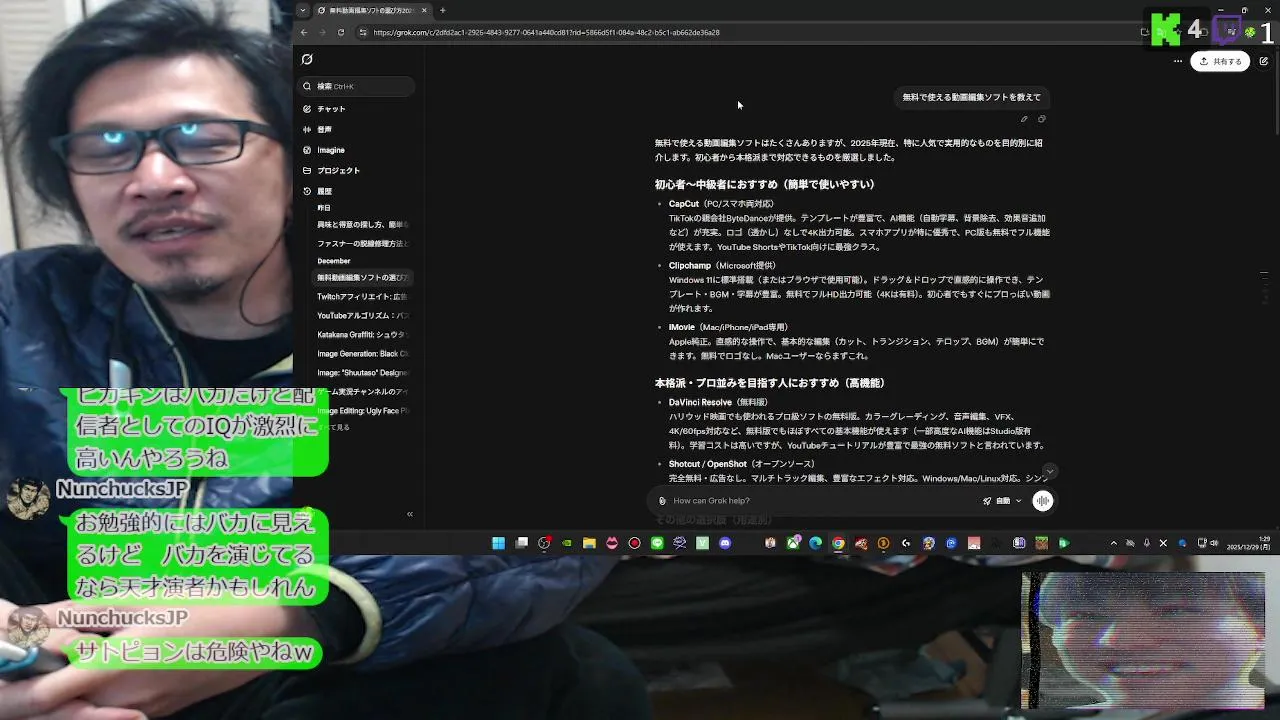Viewport: 1280px width, 720px height.
Task: Open history chat 興味と得意の探し方
Action: coord(363,224)
